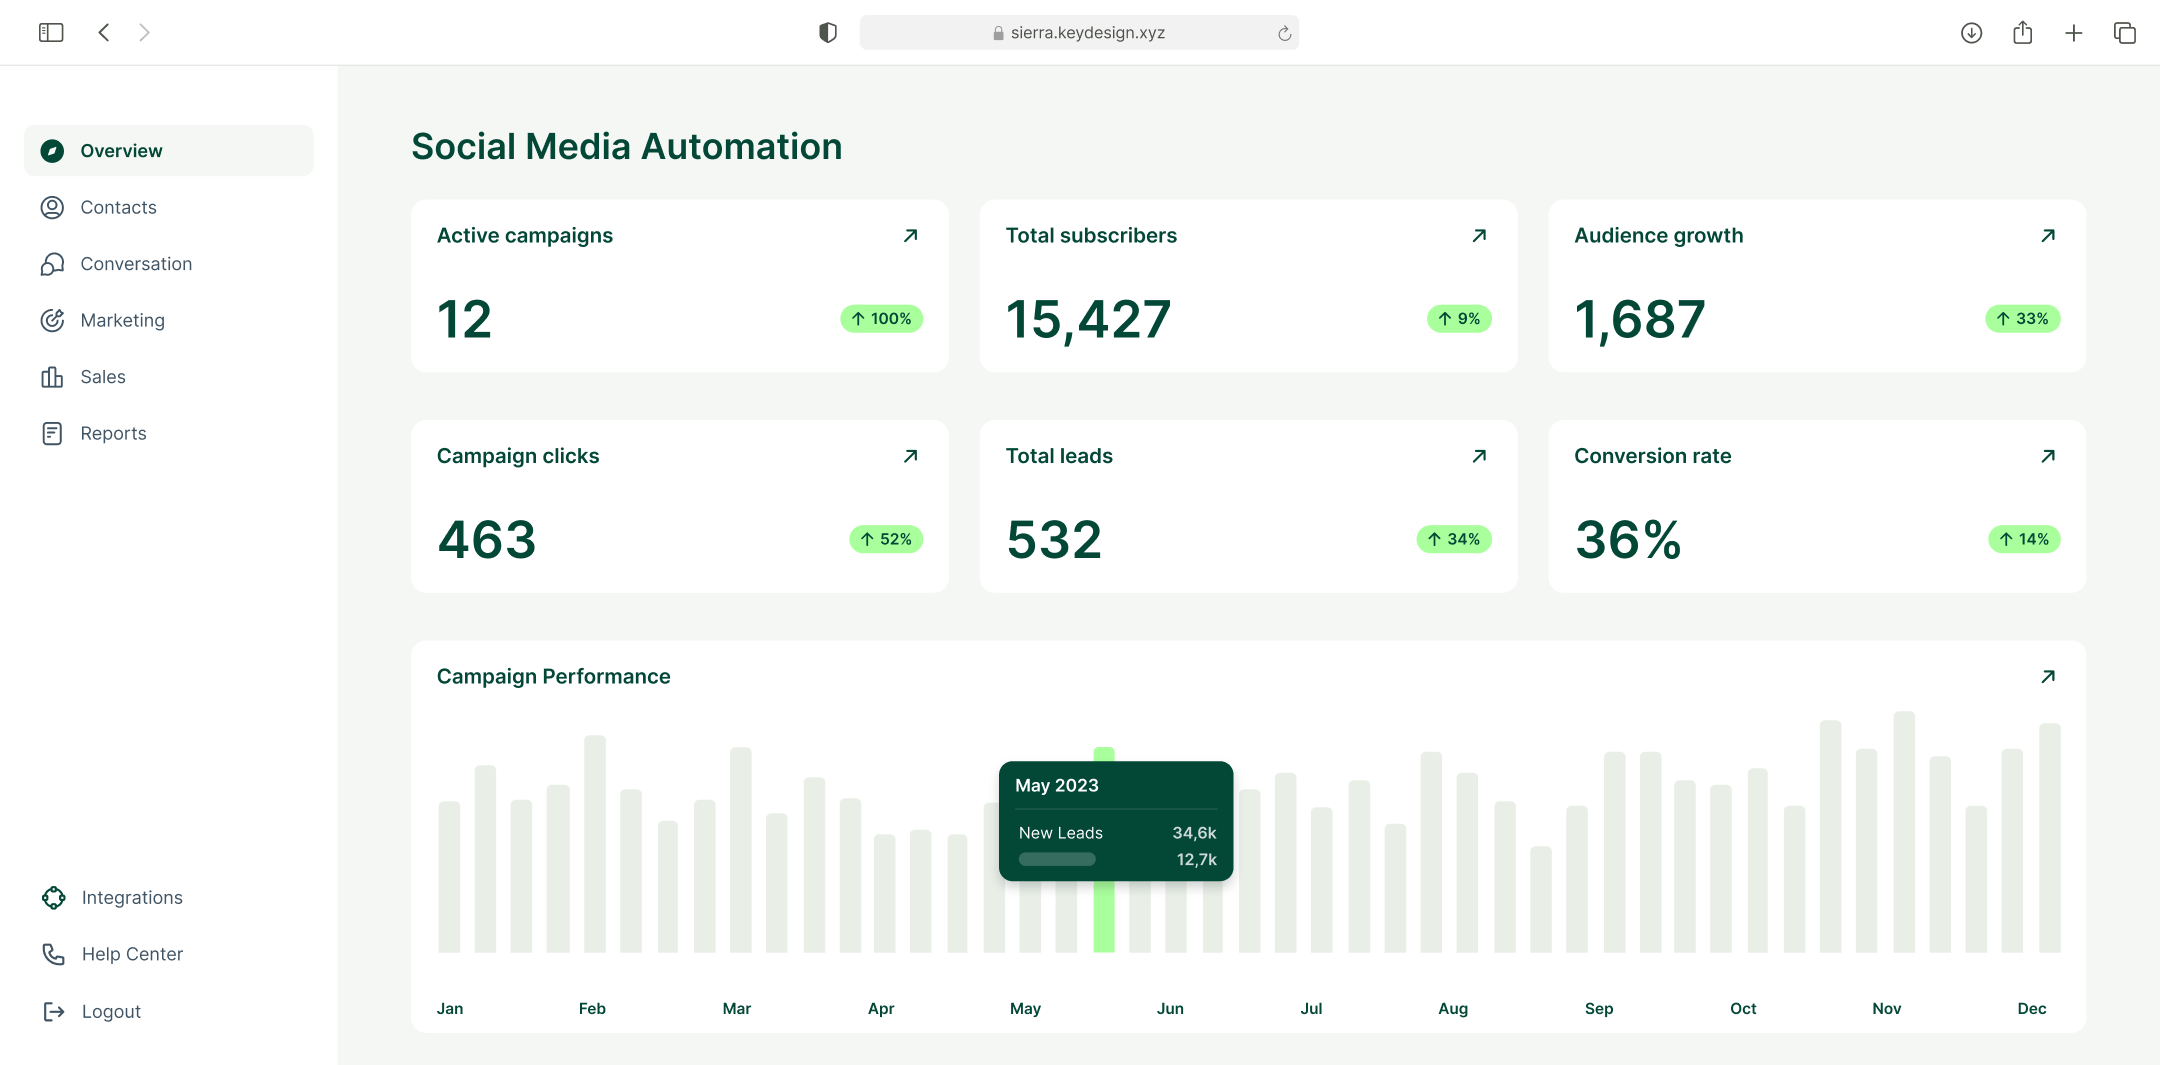The height and width of the screenshot is (1065, 2160).
Task: Open browser downloads icon
Action: 1971,33
